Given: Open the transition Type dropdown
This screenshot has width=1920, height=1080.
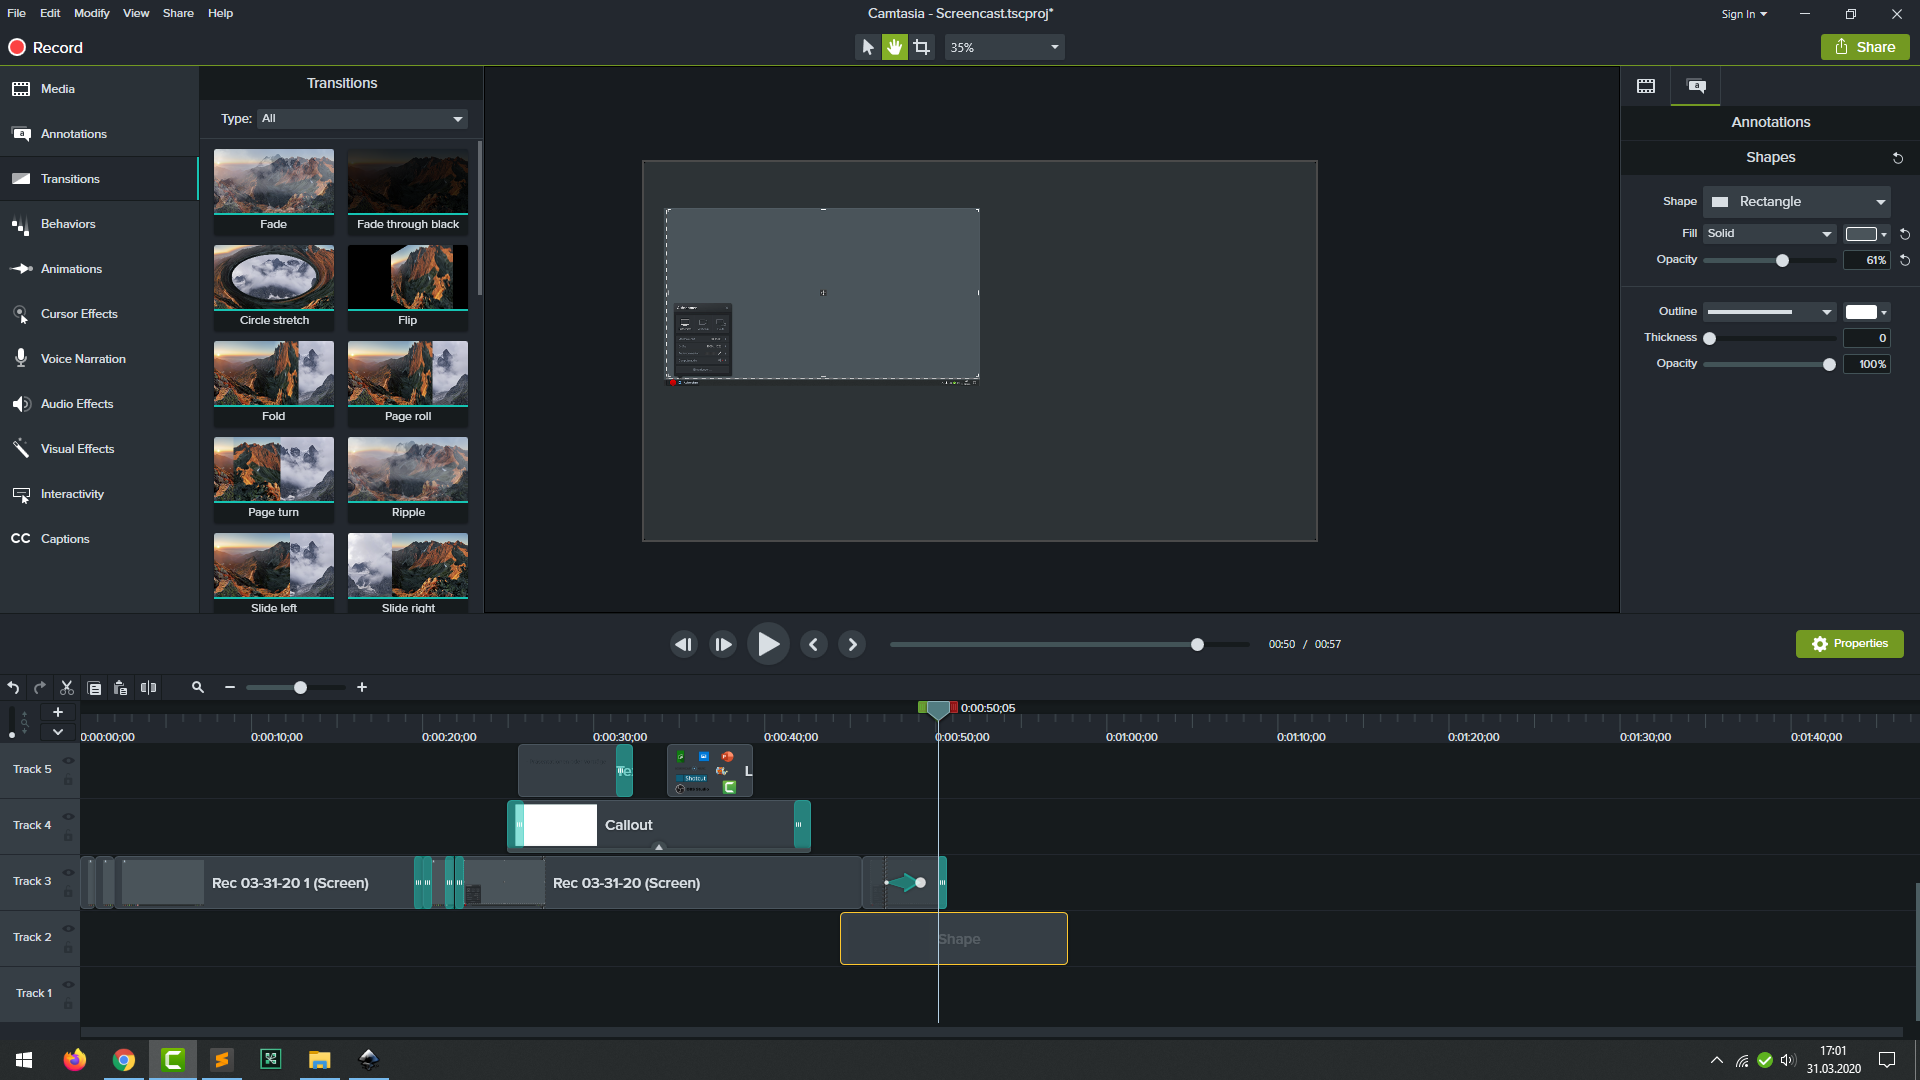Looking at the screenshot, I should tap(362, 119).
